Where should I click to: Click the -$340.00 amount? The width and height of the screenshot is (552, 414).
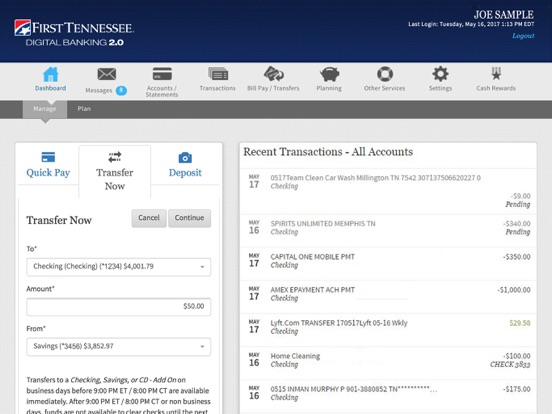tap(516, 224)
